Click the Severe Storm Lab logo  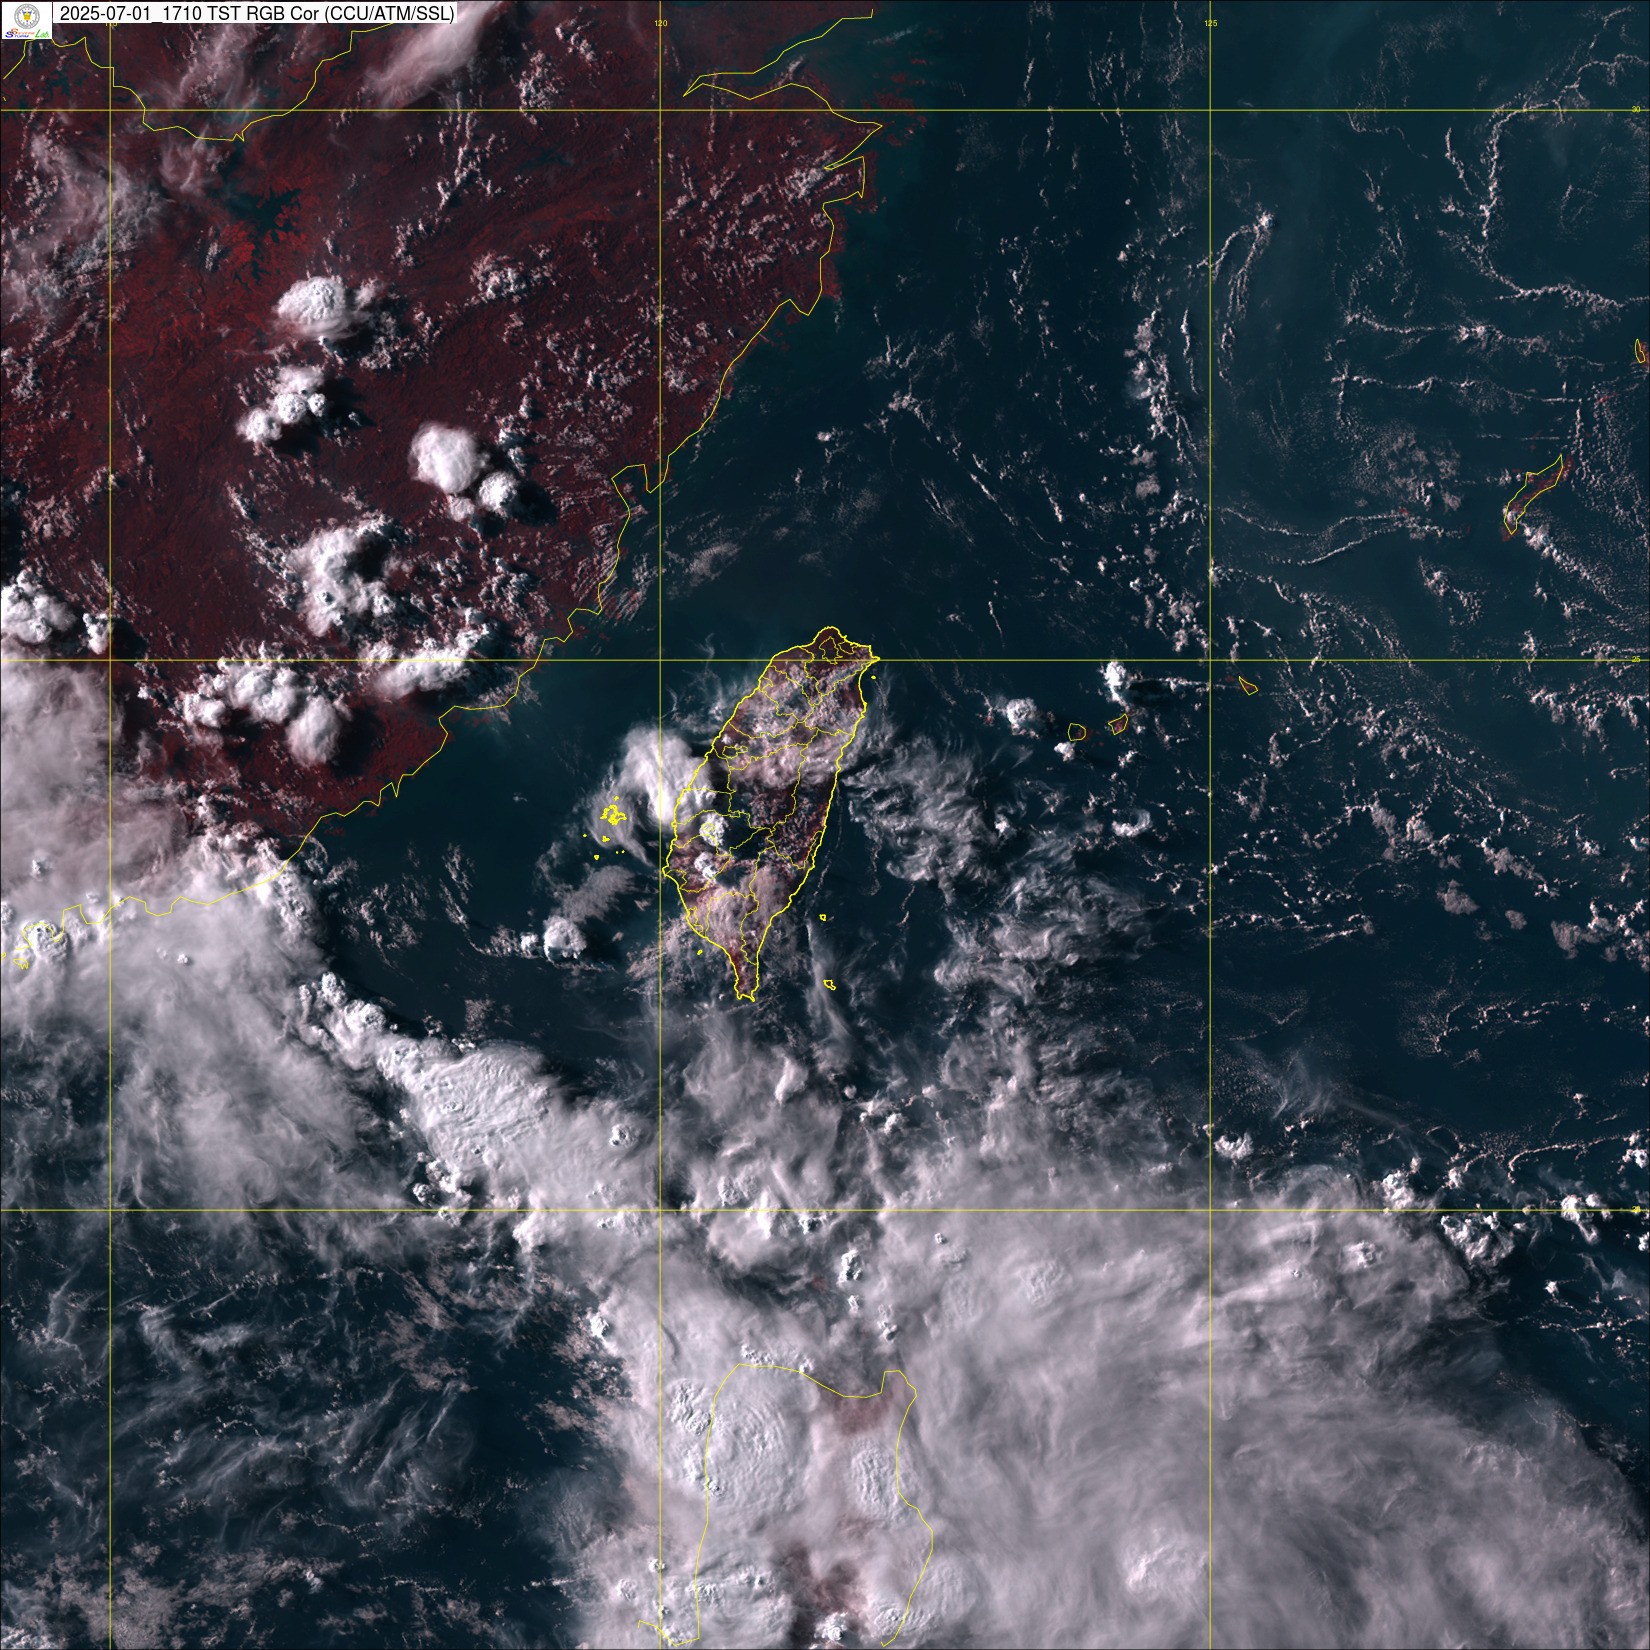pyautogui.click(x=27, y=21)
